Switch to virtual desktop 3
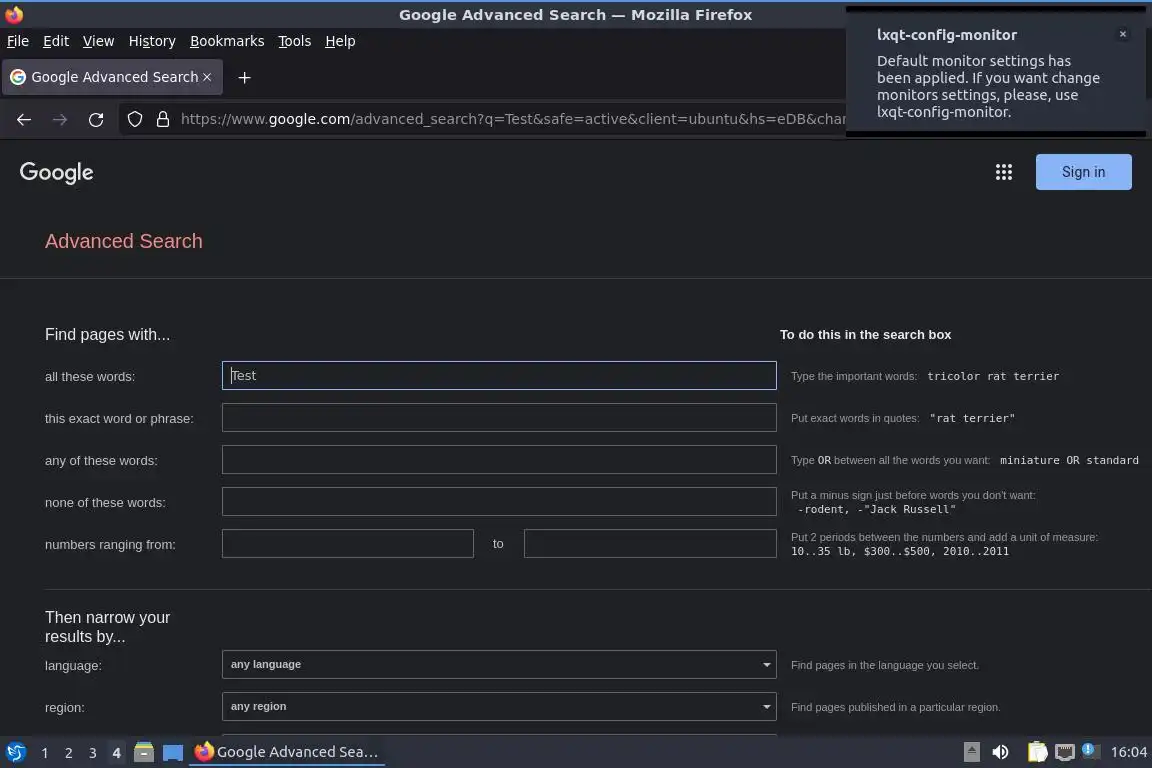1152x768 pixels. 93,753
